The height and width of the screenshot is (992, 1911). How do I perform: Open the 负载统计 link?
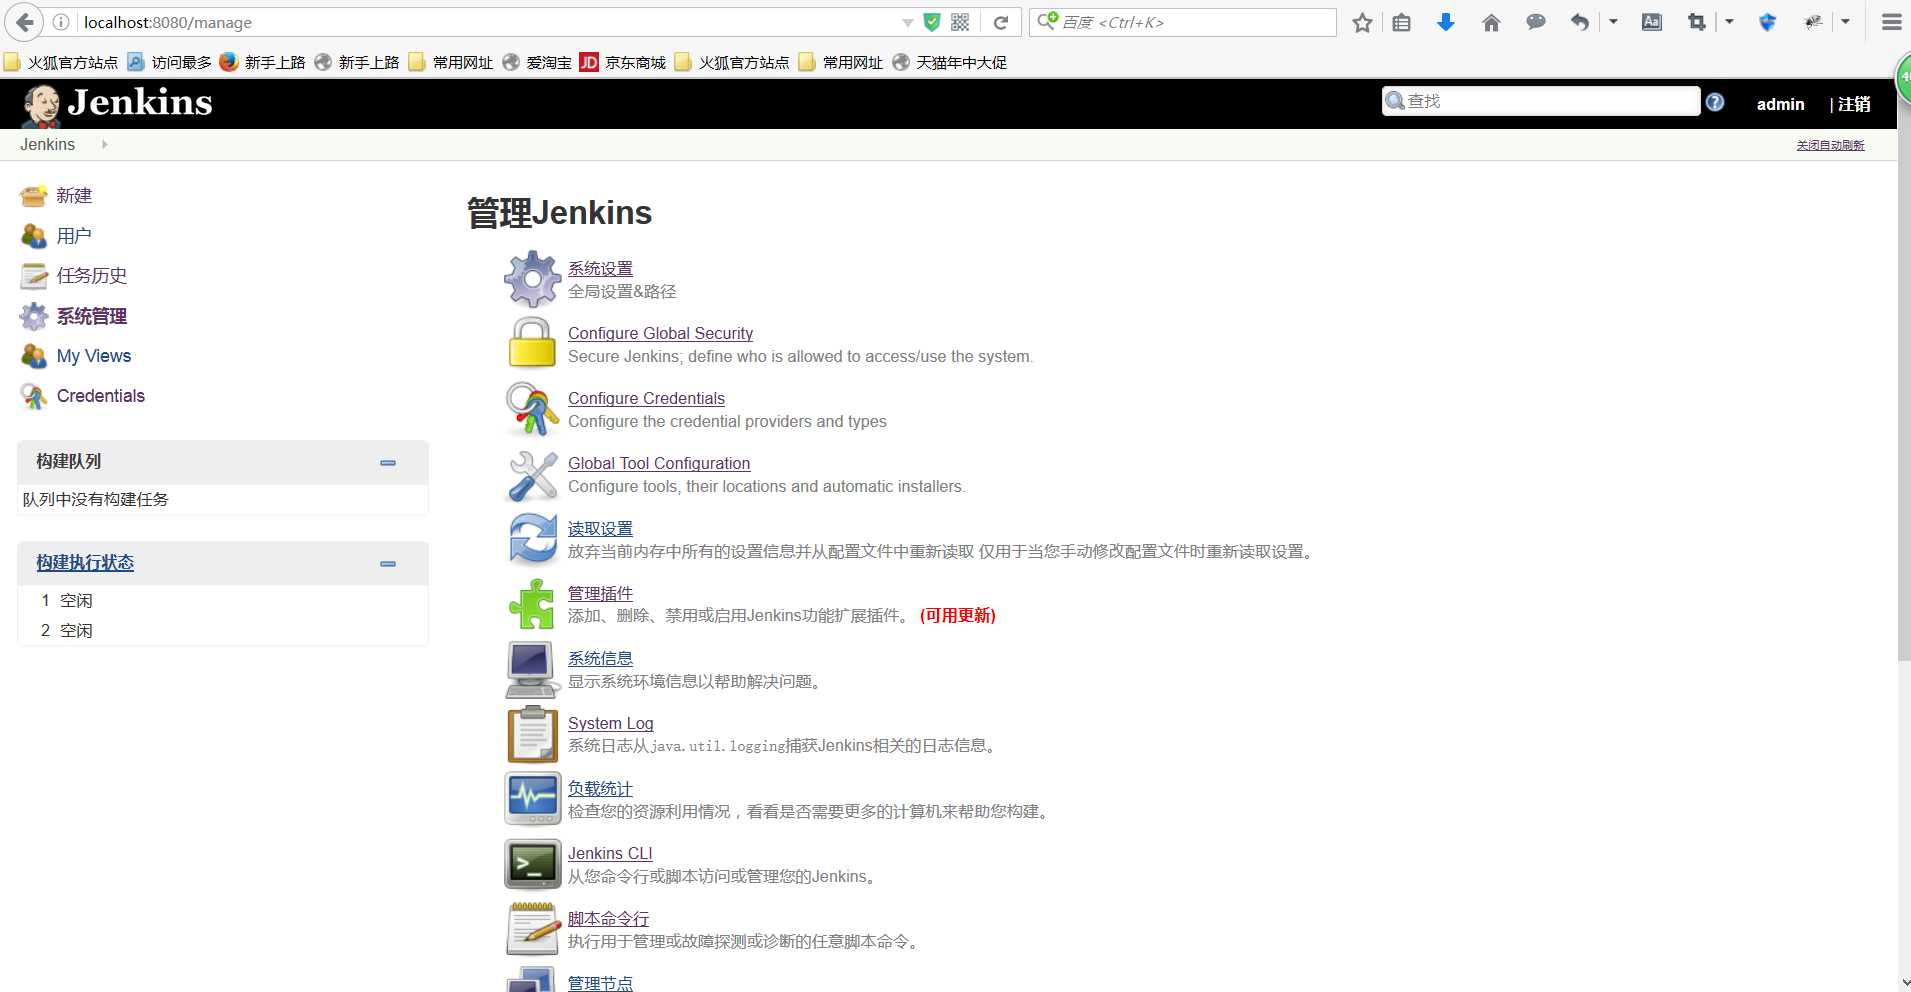pos(600,788)
